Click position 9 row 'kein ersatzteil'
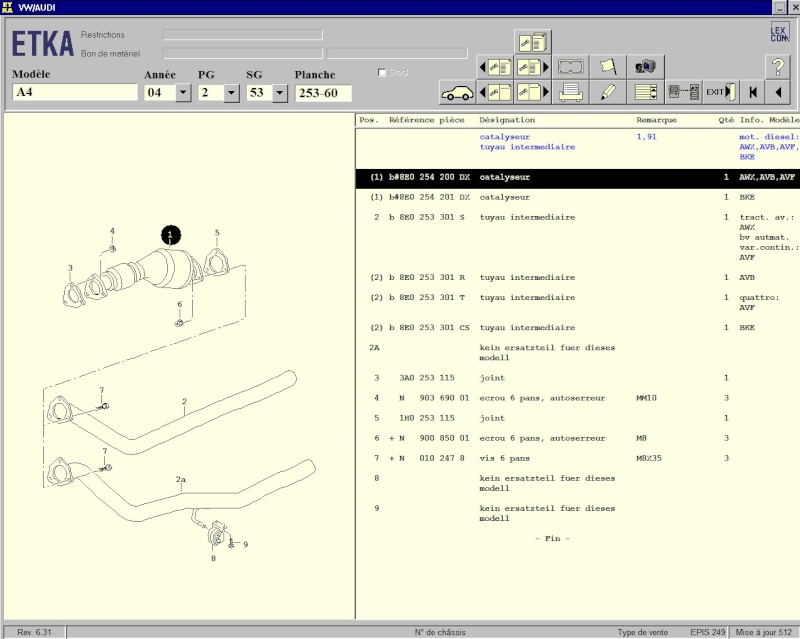 (578, 513)
